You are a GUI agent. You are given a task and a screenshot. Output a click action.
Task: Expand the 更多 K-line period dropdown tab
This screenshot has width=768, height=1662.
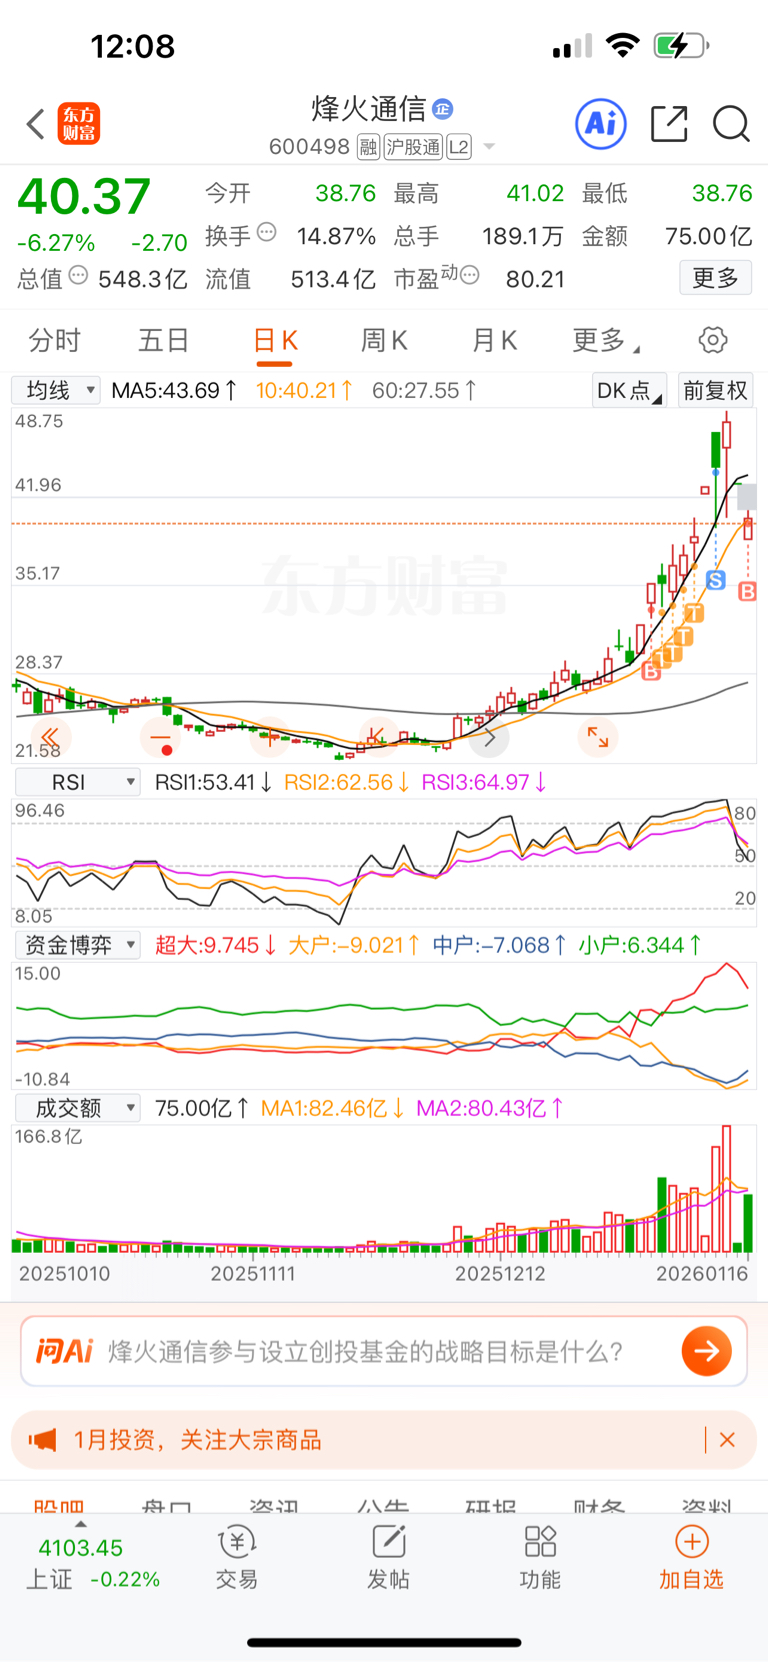pos(606,340)
